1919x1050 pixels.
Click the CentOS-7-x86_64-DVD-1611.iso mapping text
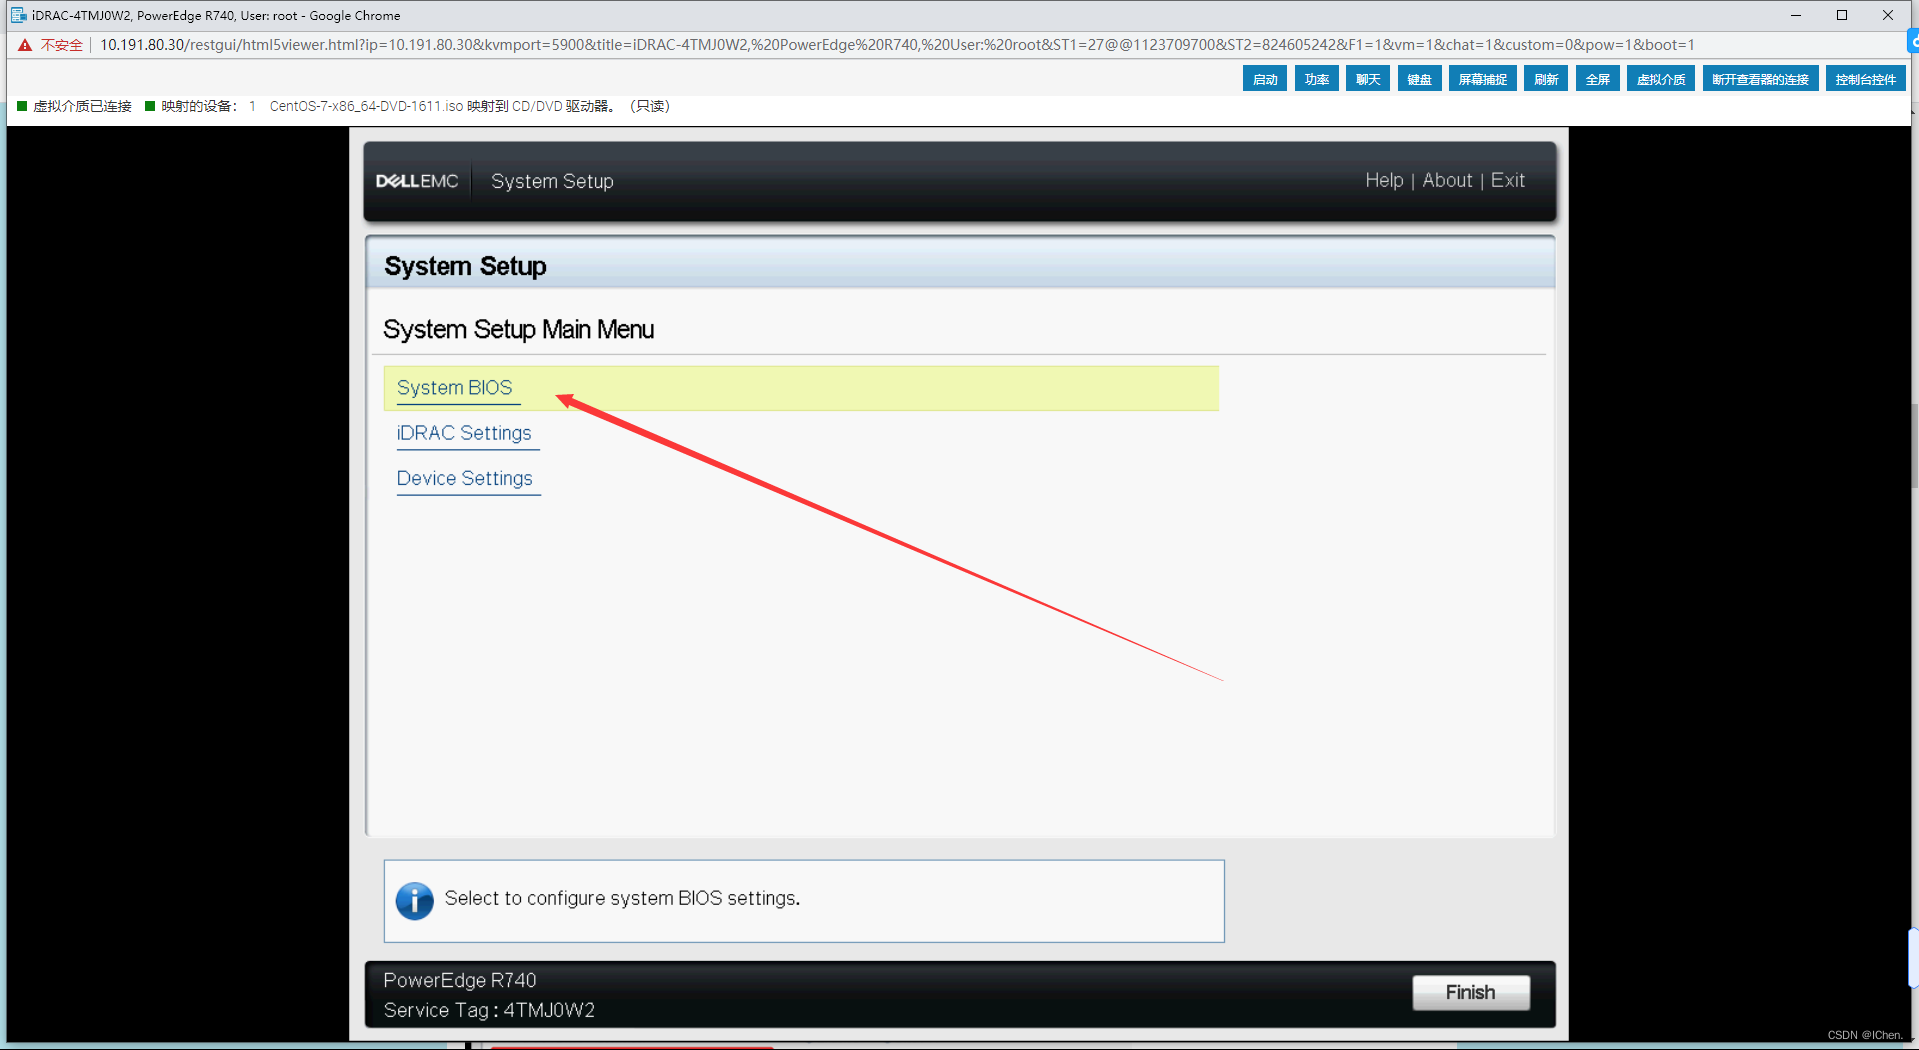[470, 106]
